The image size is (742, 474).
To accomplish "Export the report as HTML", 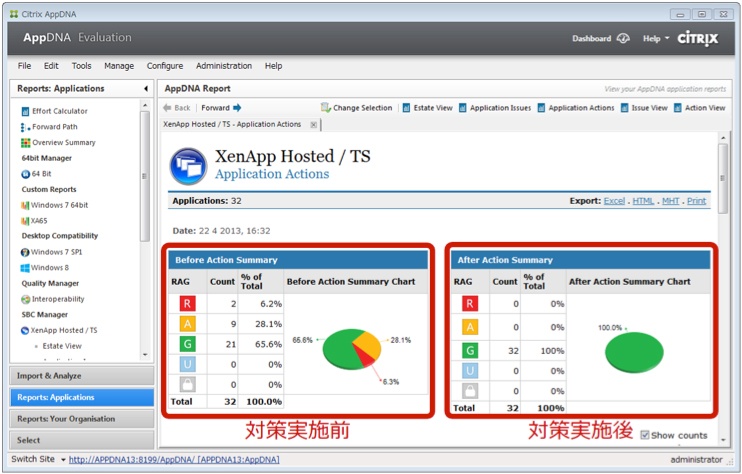I will click(643, 201).
